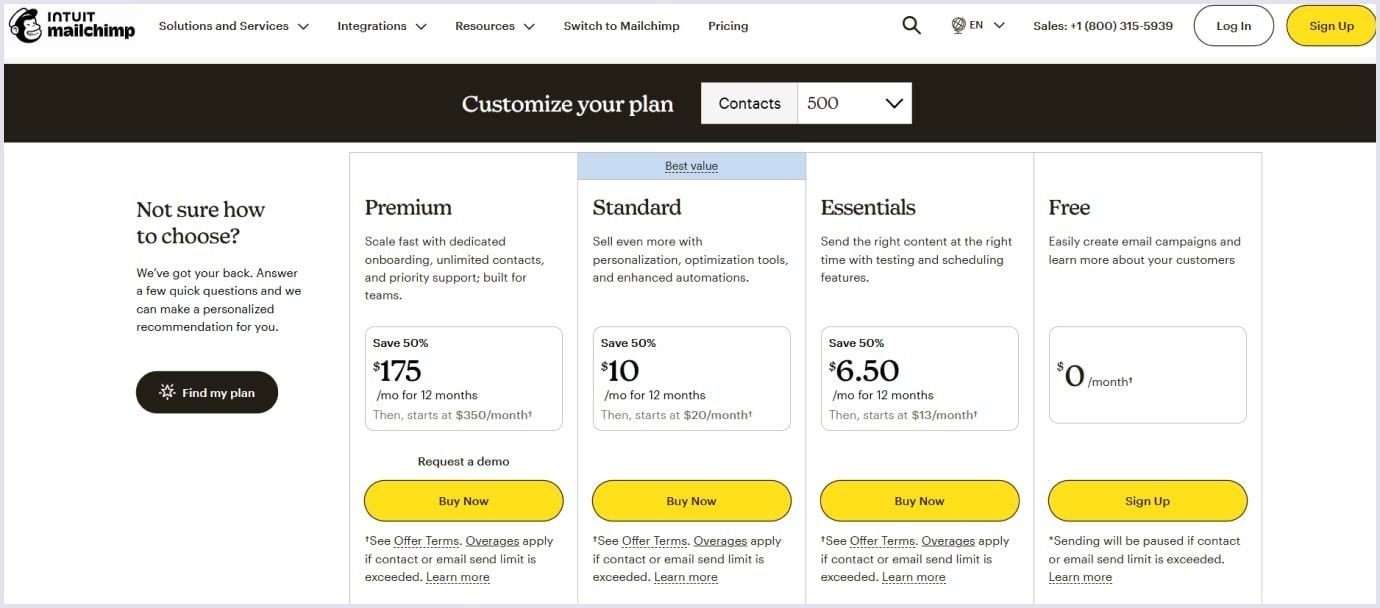Click the Find my plan button

click(207, 393)
